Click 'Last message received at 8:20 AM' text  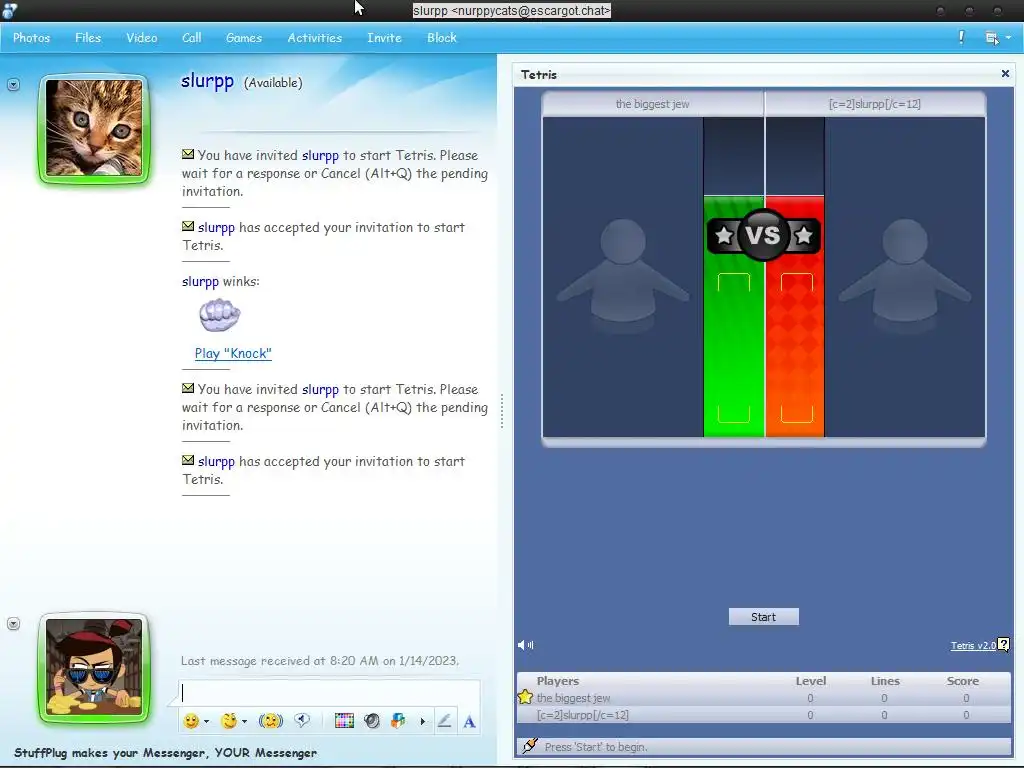(x=319, y=661)
